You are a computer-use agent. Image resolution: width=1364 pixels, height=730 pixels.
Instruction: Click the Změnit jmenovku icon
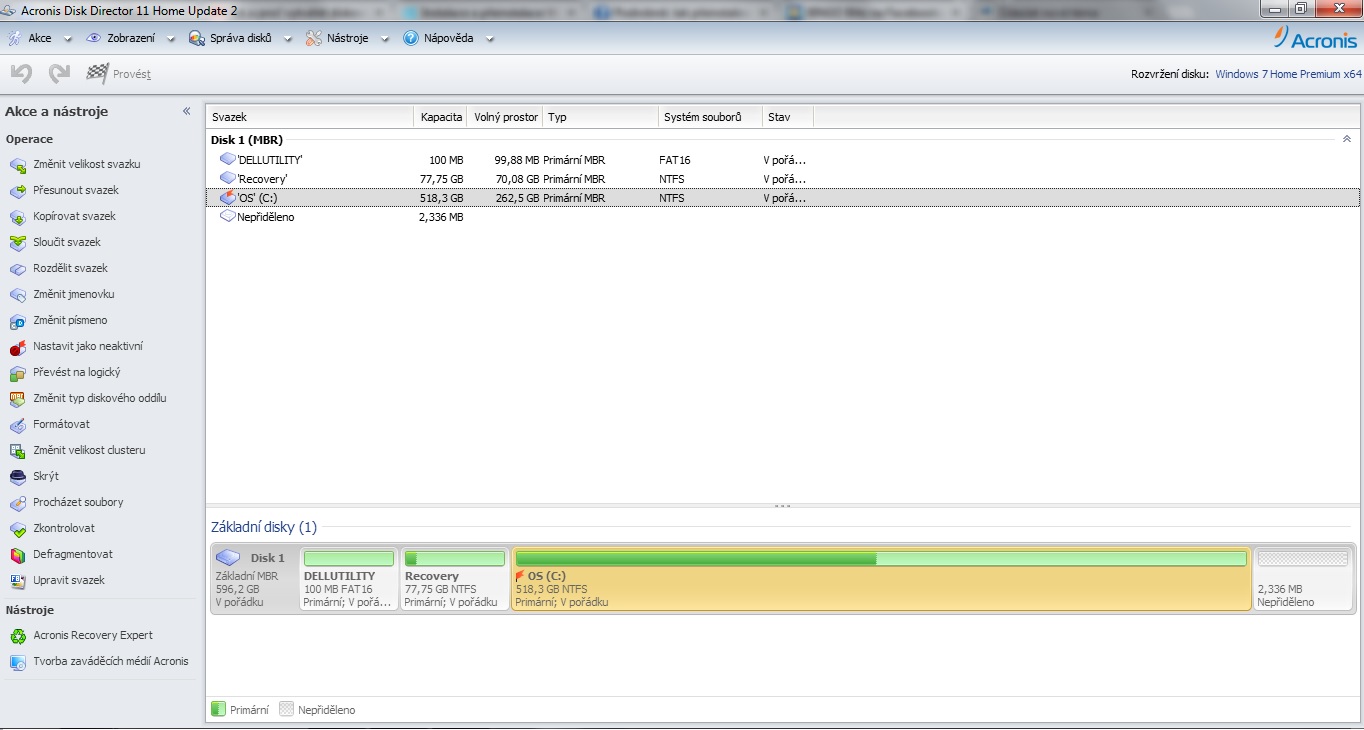pyautogui.click(x=17, y=295)
